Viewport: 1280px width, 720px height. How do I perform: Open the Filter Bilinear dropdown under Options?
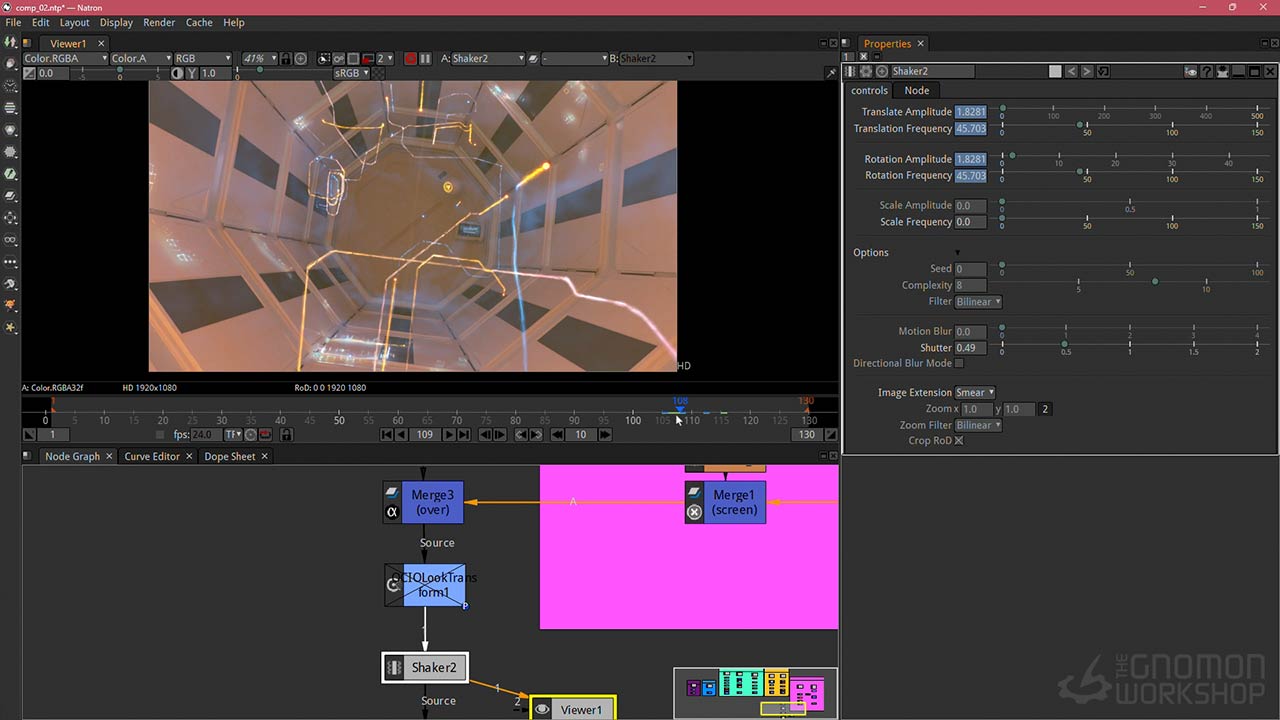pos(978,302)
